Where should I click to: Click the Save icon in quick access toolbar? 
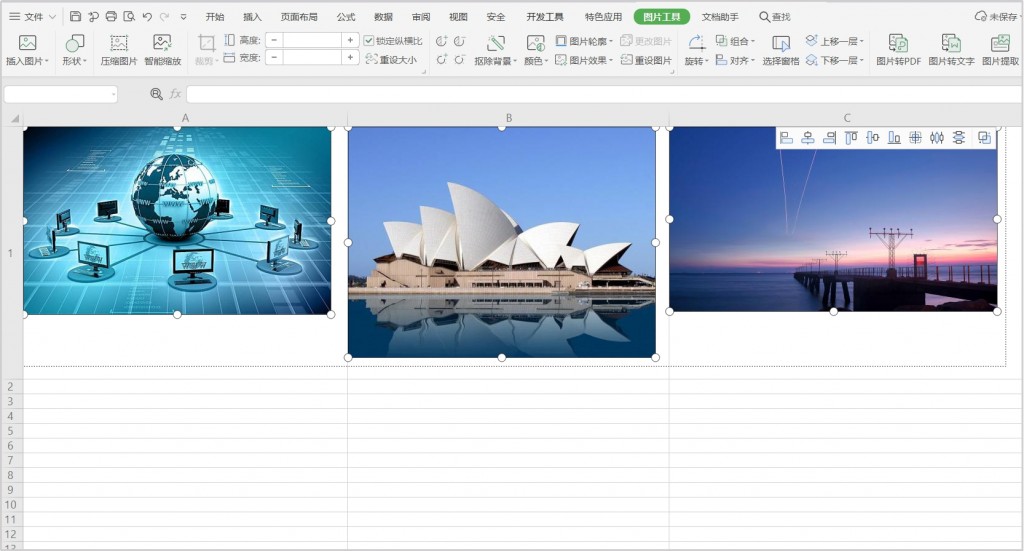[x=76, y=16]
